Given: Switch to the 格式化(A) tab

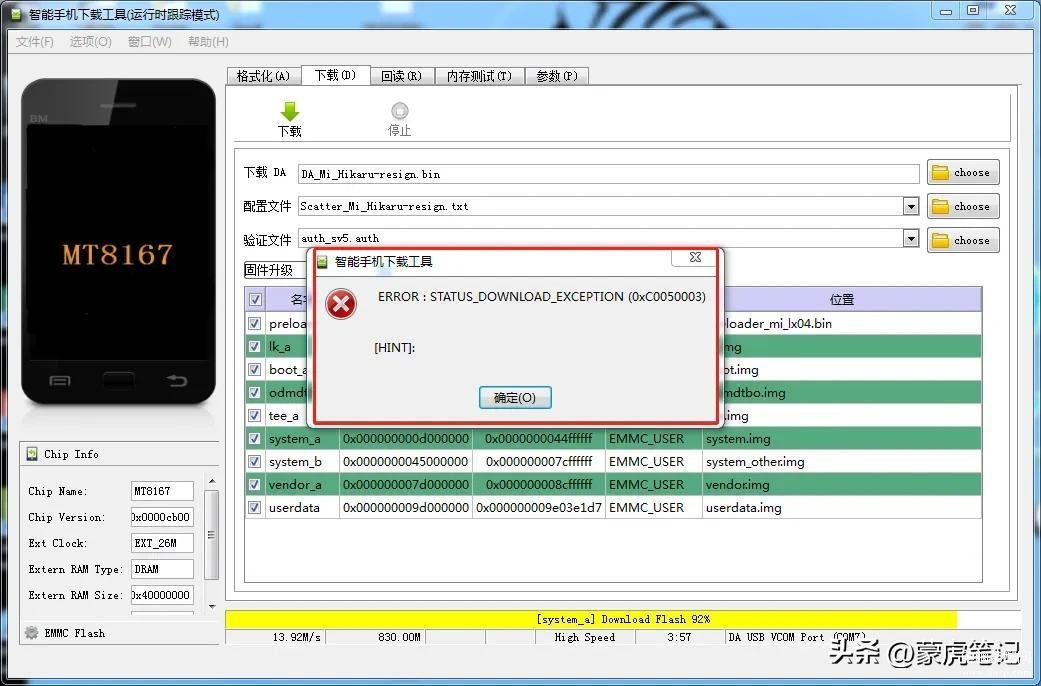Looking at the screenshot, I should click(264, 76).
